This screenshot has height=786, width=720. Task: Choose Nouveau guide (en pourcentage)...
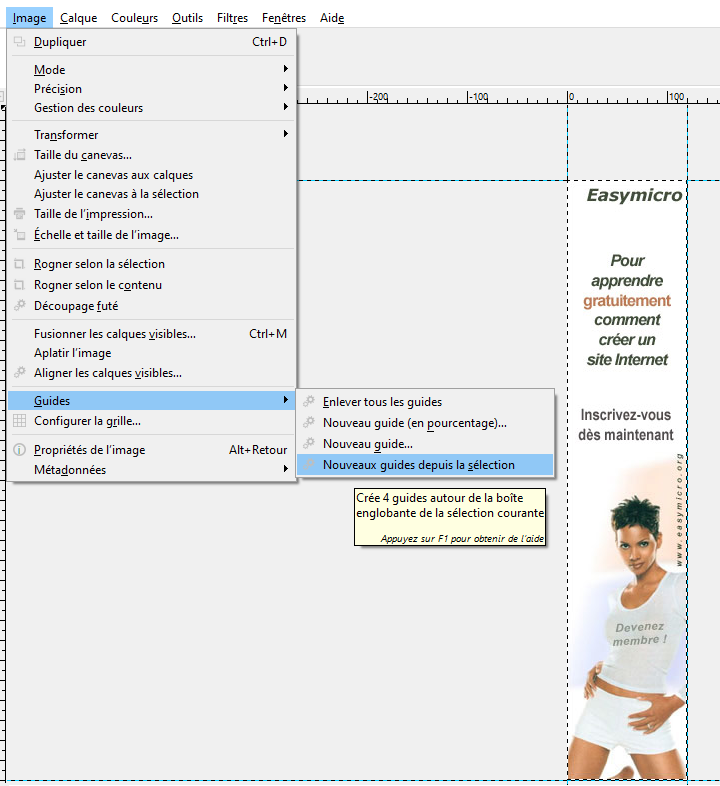[426, 423]
